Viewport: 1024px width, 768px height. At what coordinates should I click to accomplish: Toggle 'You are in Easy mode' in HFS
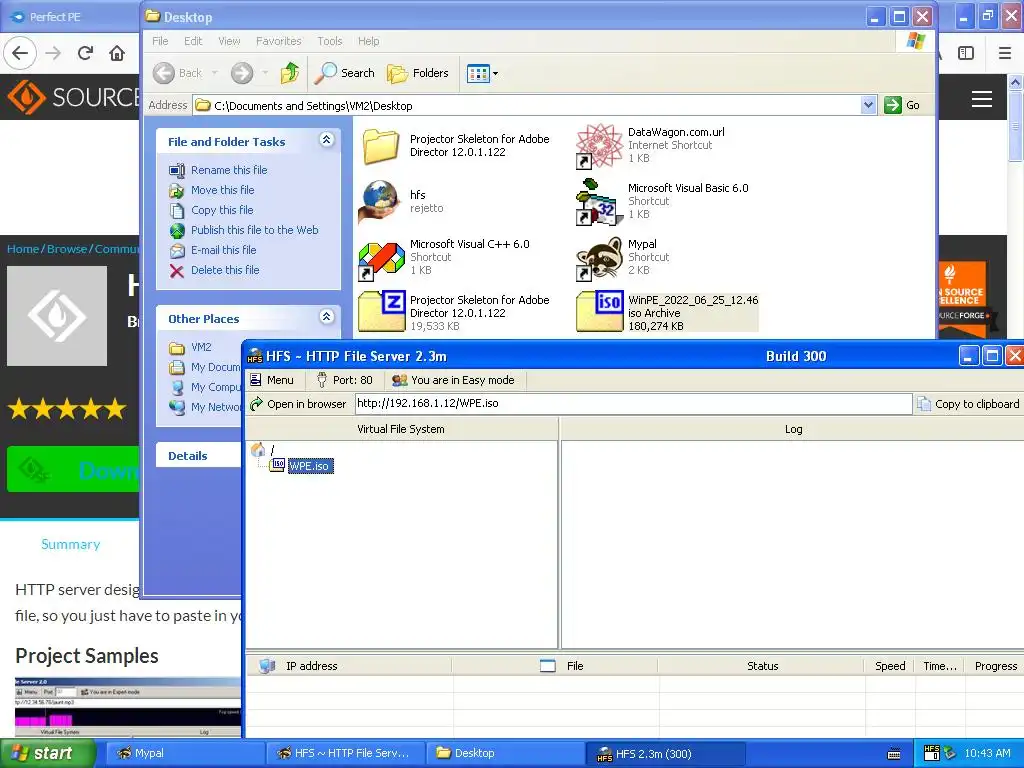453,380
